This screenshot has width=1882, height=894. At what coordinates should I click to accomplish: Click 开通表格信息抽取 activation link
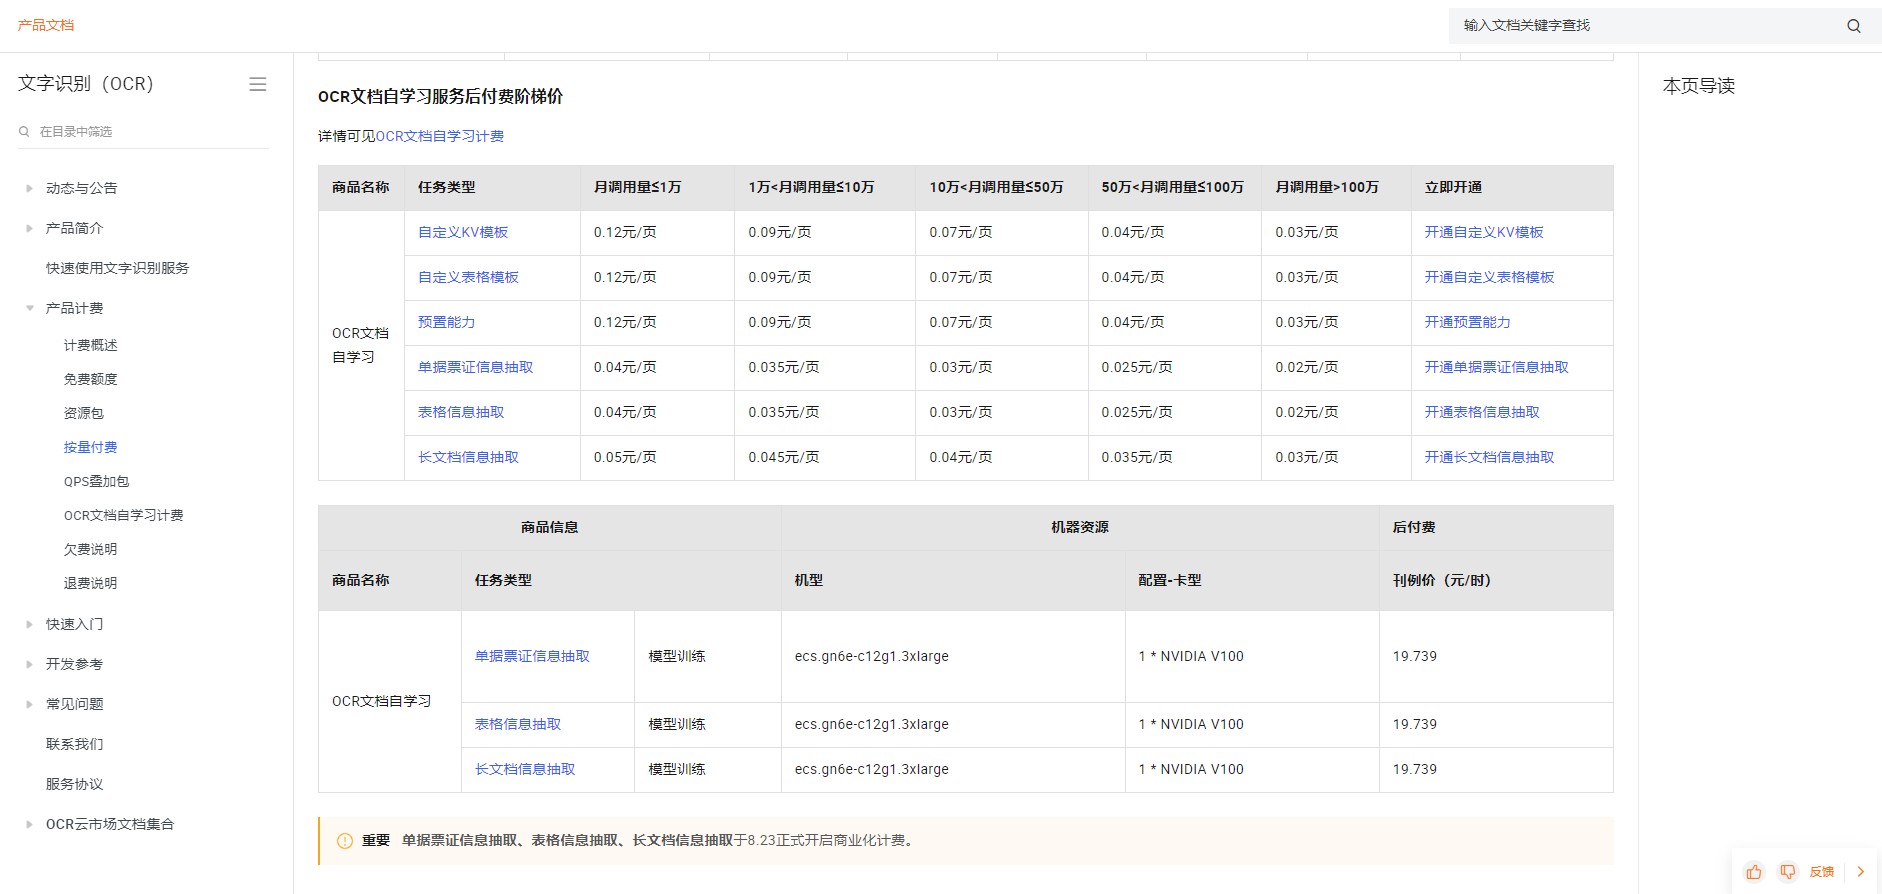(x=1482, y=412)
